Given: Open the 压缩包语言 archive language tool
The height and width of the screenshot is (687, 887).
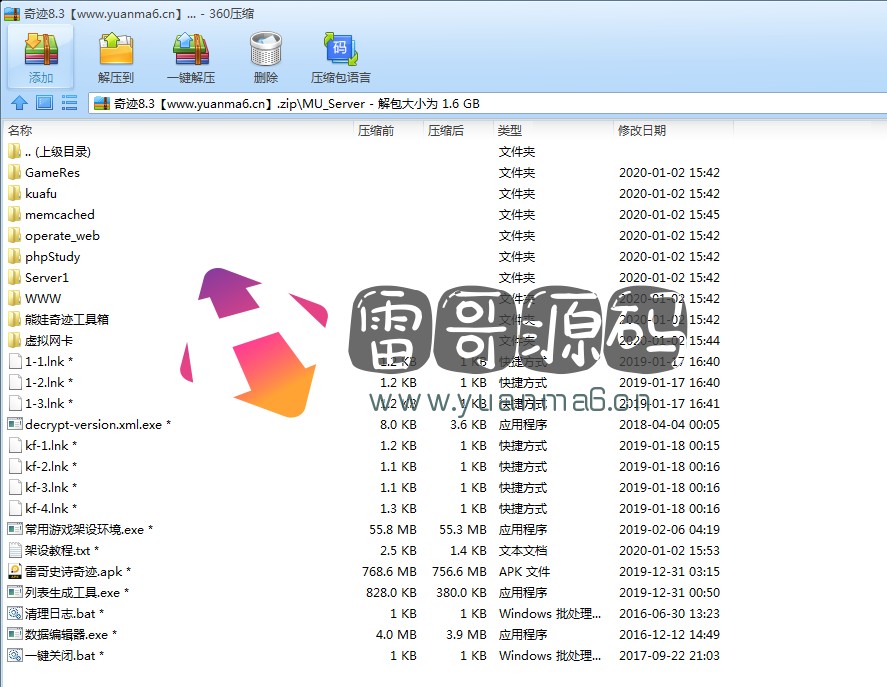Looking at the screenshot, I should [x=341, y=57].
